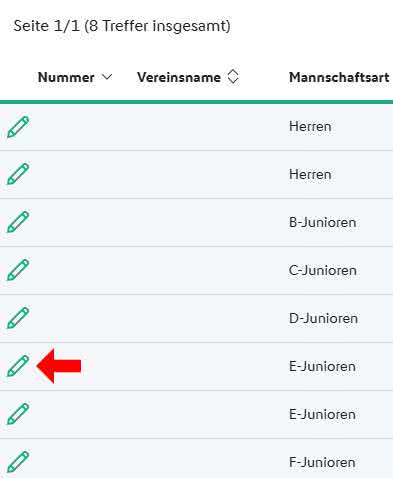The height and width of the screenshot is (478, 393).
Task: Select the C-Junioren table cell
Action: (323, 270)
